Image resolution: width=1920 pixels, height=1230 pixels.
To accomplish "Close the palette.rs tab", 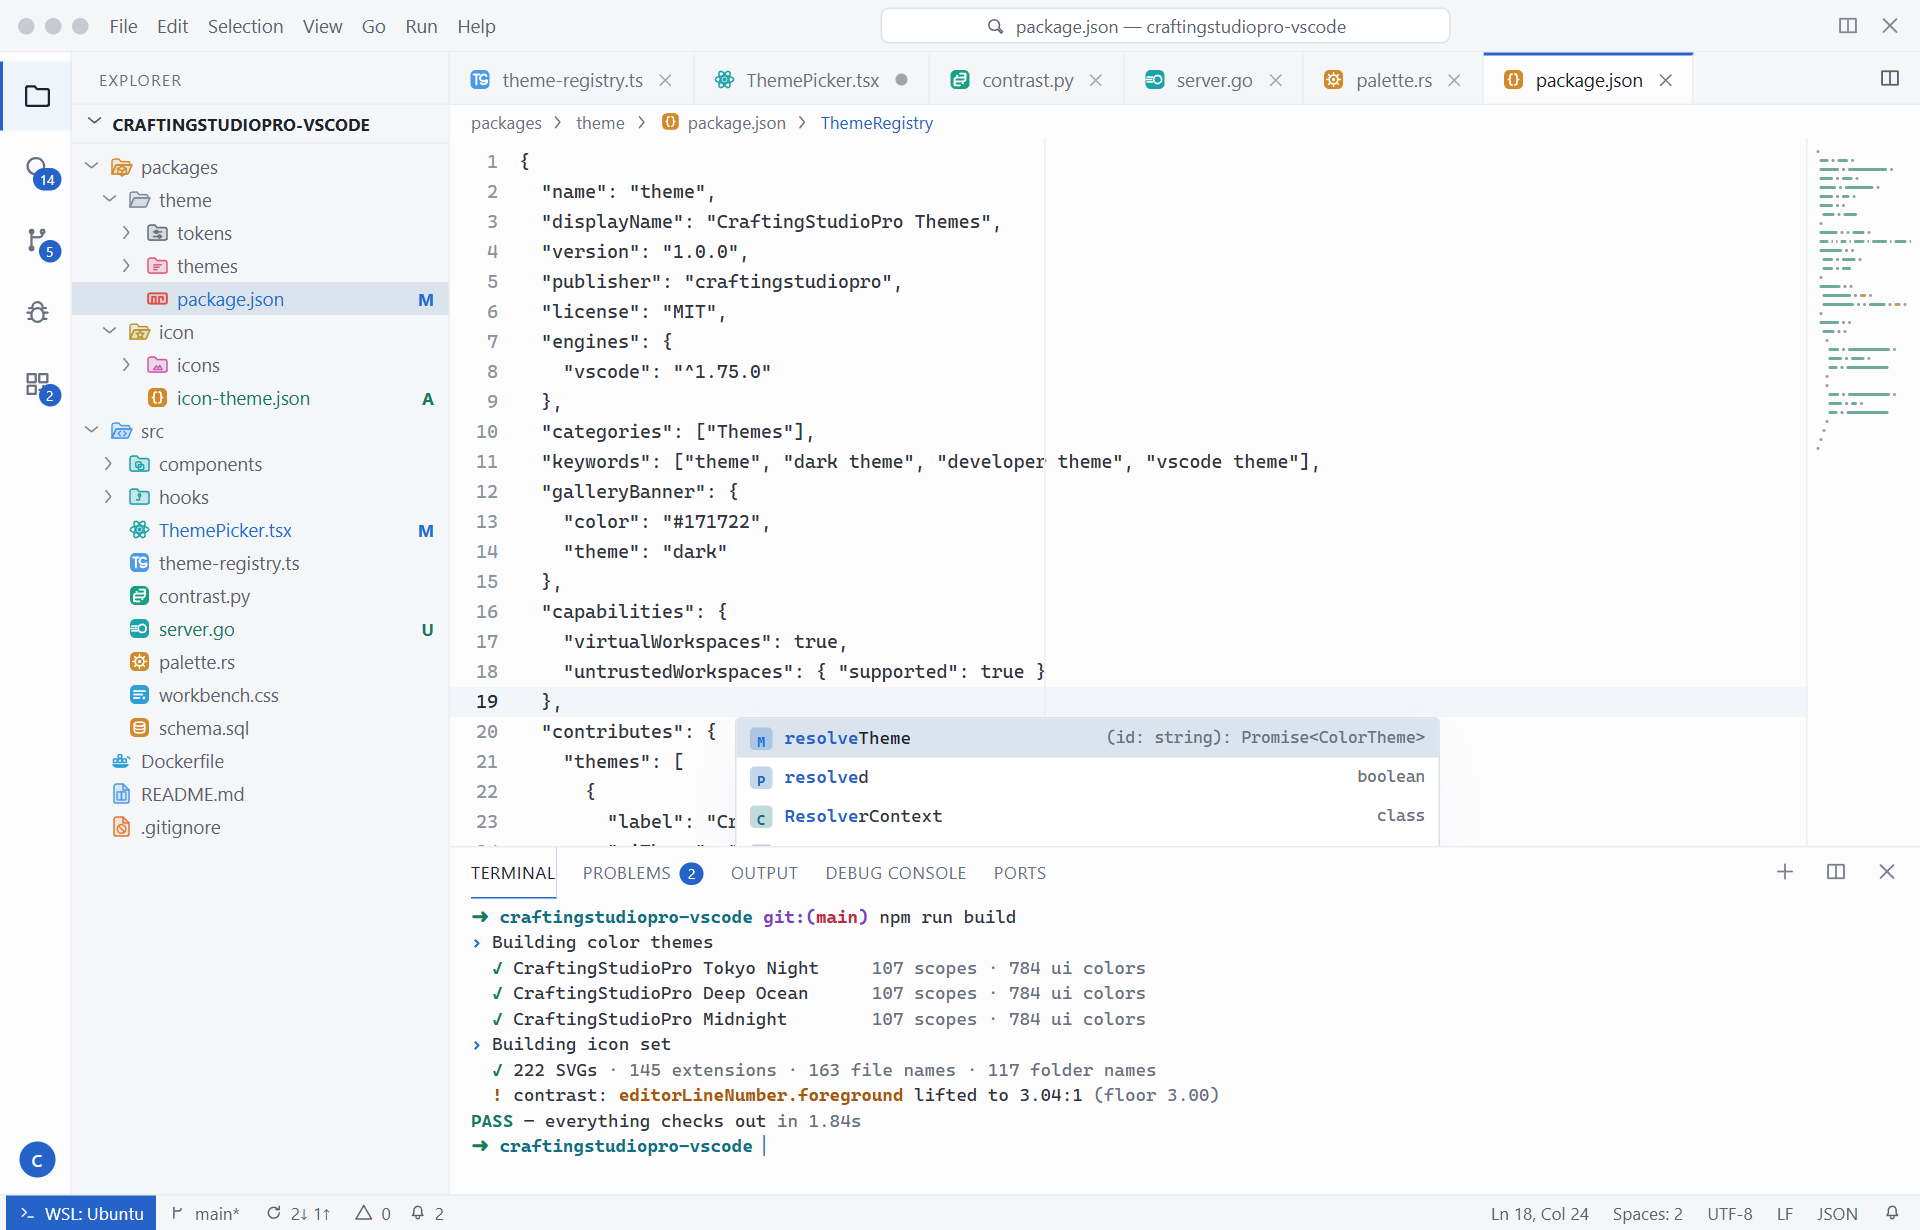I will [1455, 80].
